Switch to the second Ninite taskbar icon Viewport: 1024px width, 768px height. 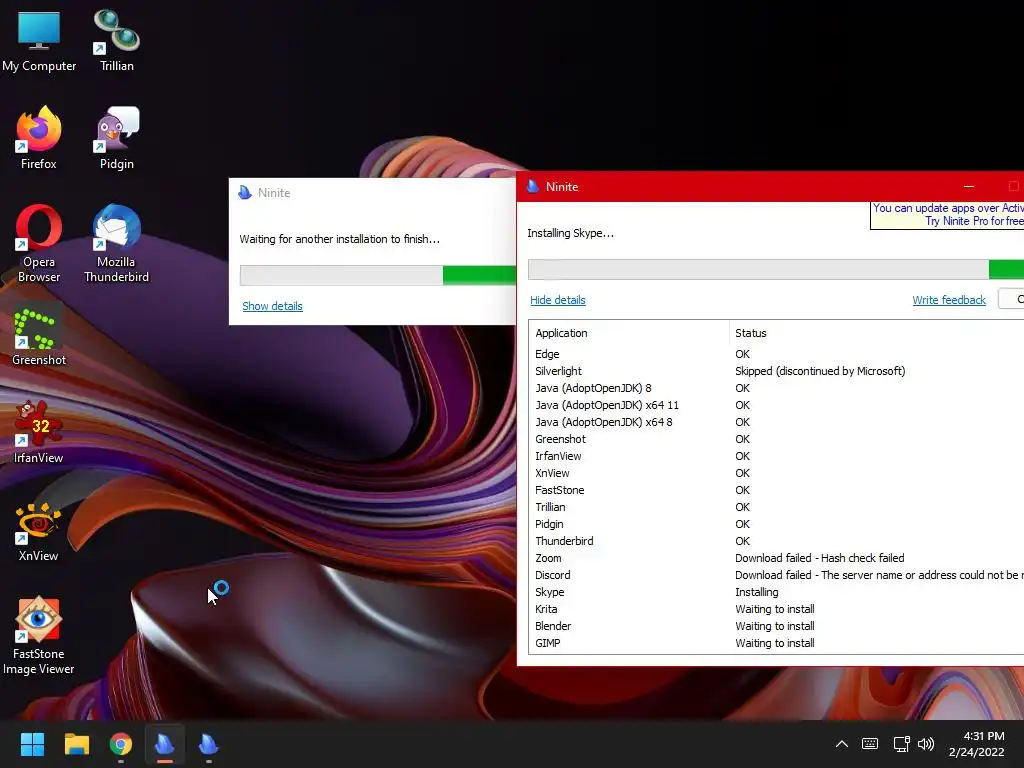(x=208, y=744)
